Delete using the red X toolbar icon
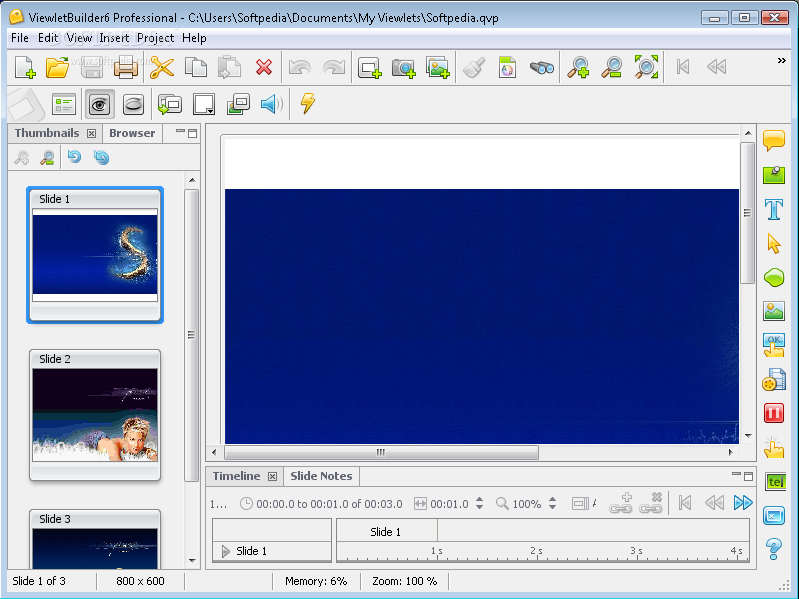The height and width of the screenshot is (599, 799). (264, 67)
